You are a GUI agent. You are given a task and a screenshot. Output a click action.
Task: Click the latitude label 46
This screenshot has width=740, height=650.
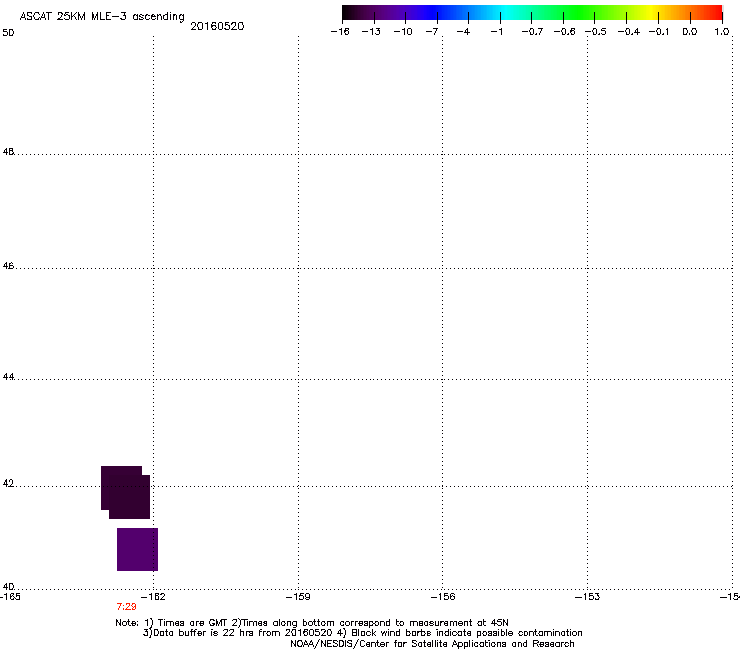pos(8,266)
